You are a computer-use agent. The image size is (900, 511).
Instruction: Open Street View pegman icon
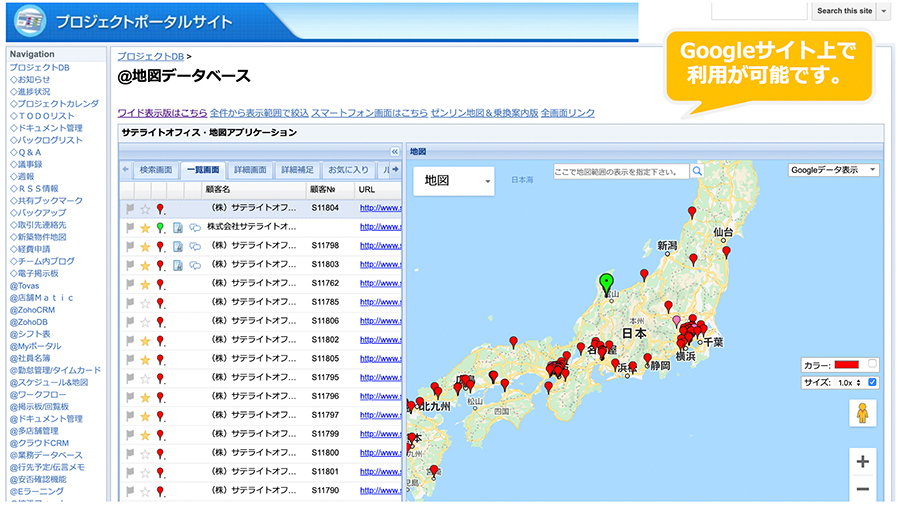click(x=862, y=413)
